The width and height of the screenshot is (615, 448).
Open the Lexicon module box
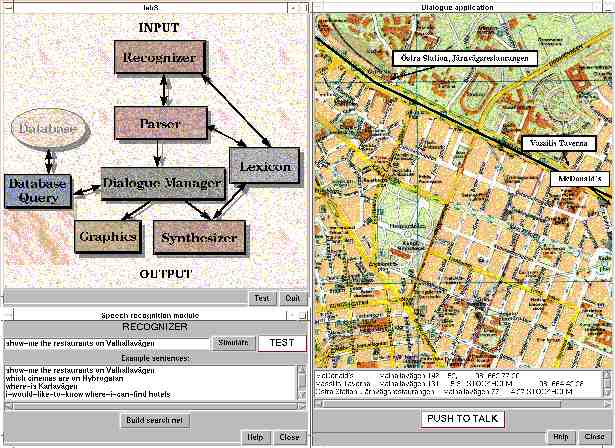point(264,166)
